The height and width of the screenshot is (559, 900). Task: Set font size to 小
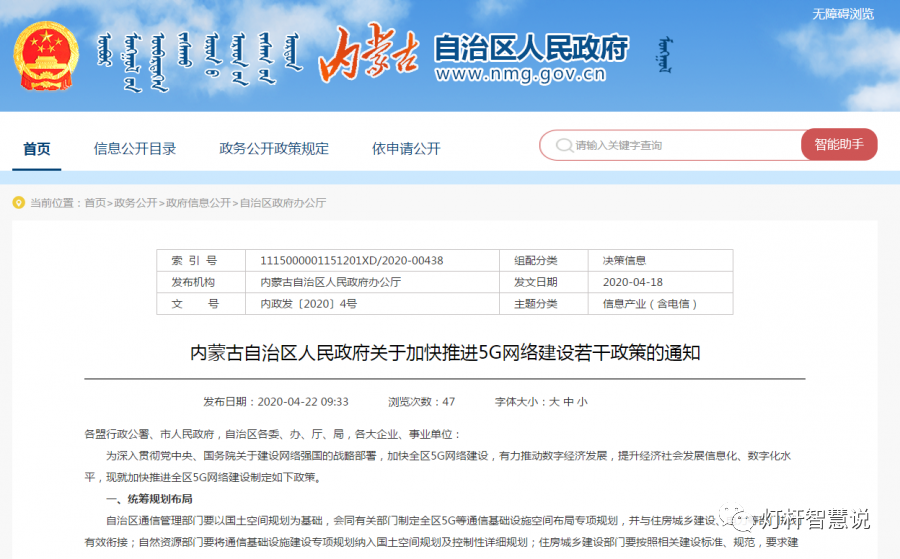(x=582, y=402)
